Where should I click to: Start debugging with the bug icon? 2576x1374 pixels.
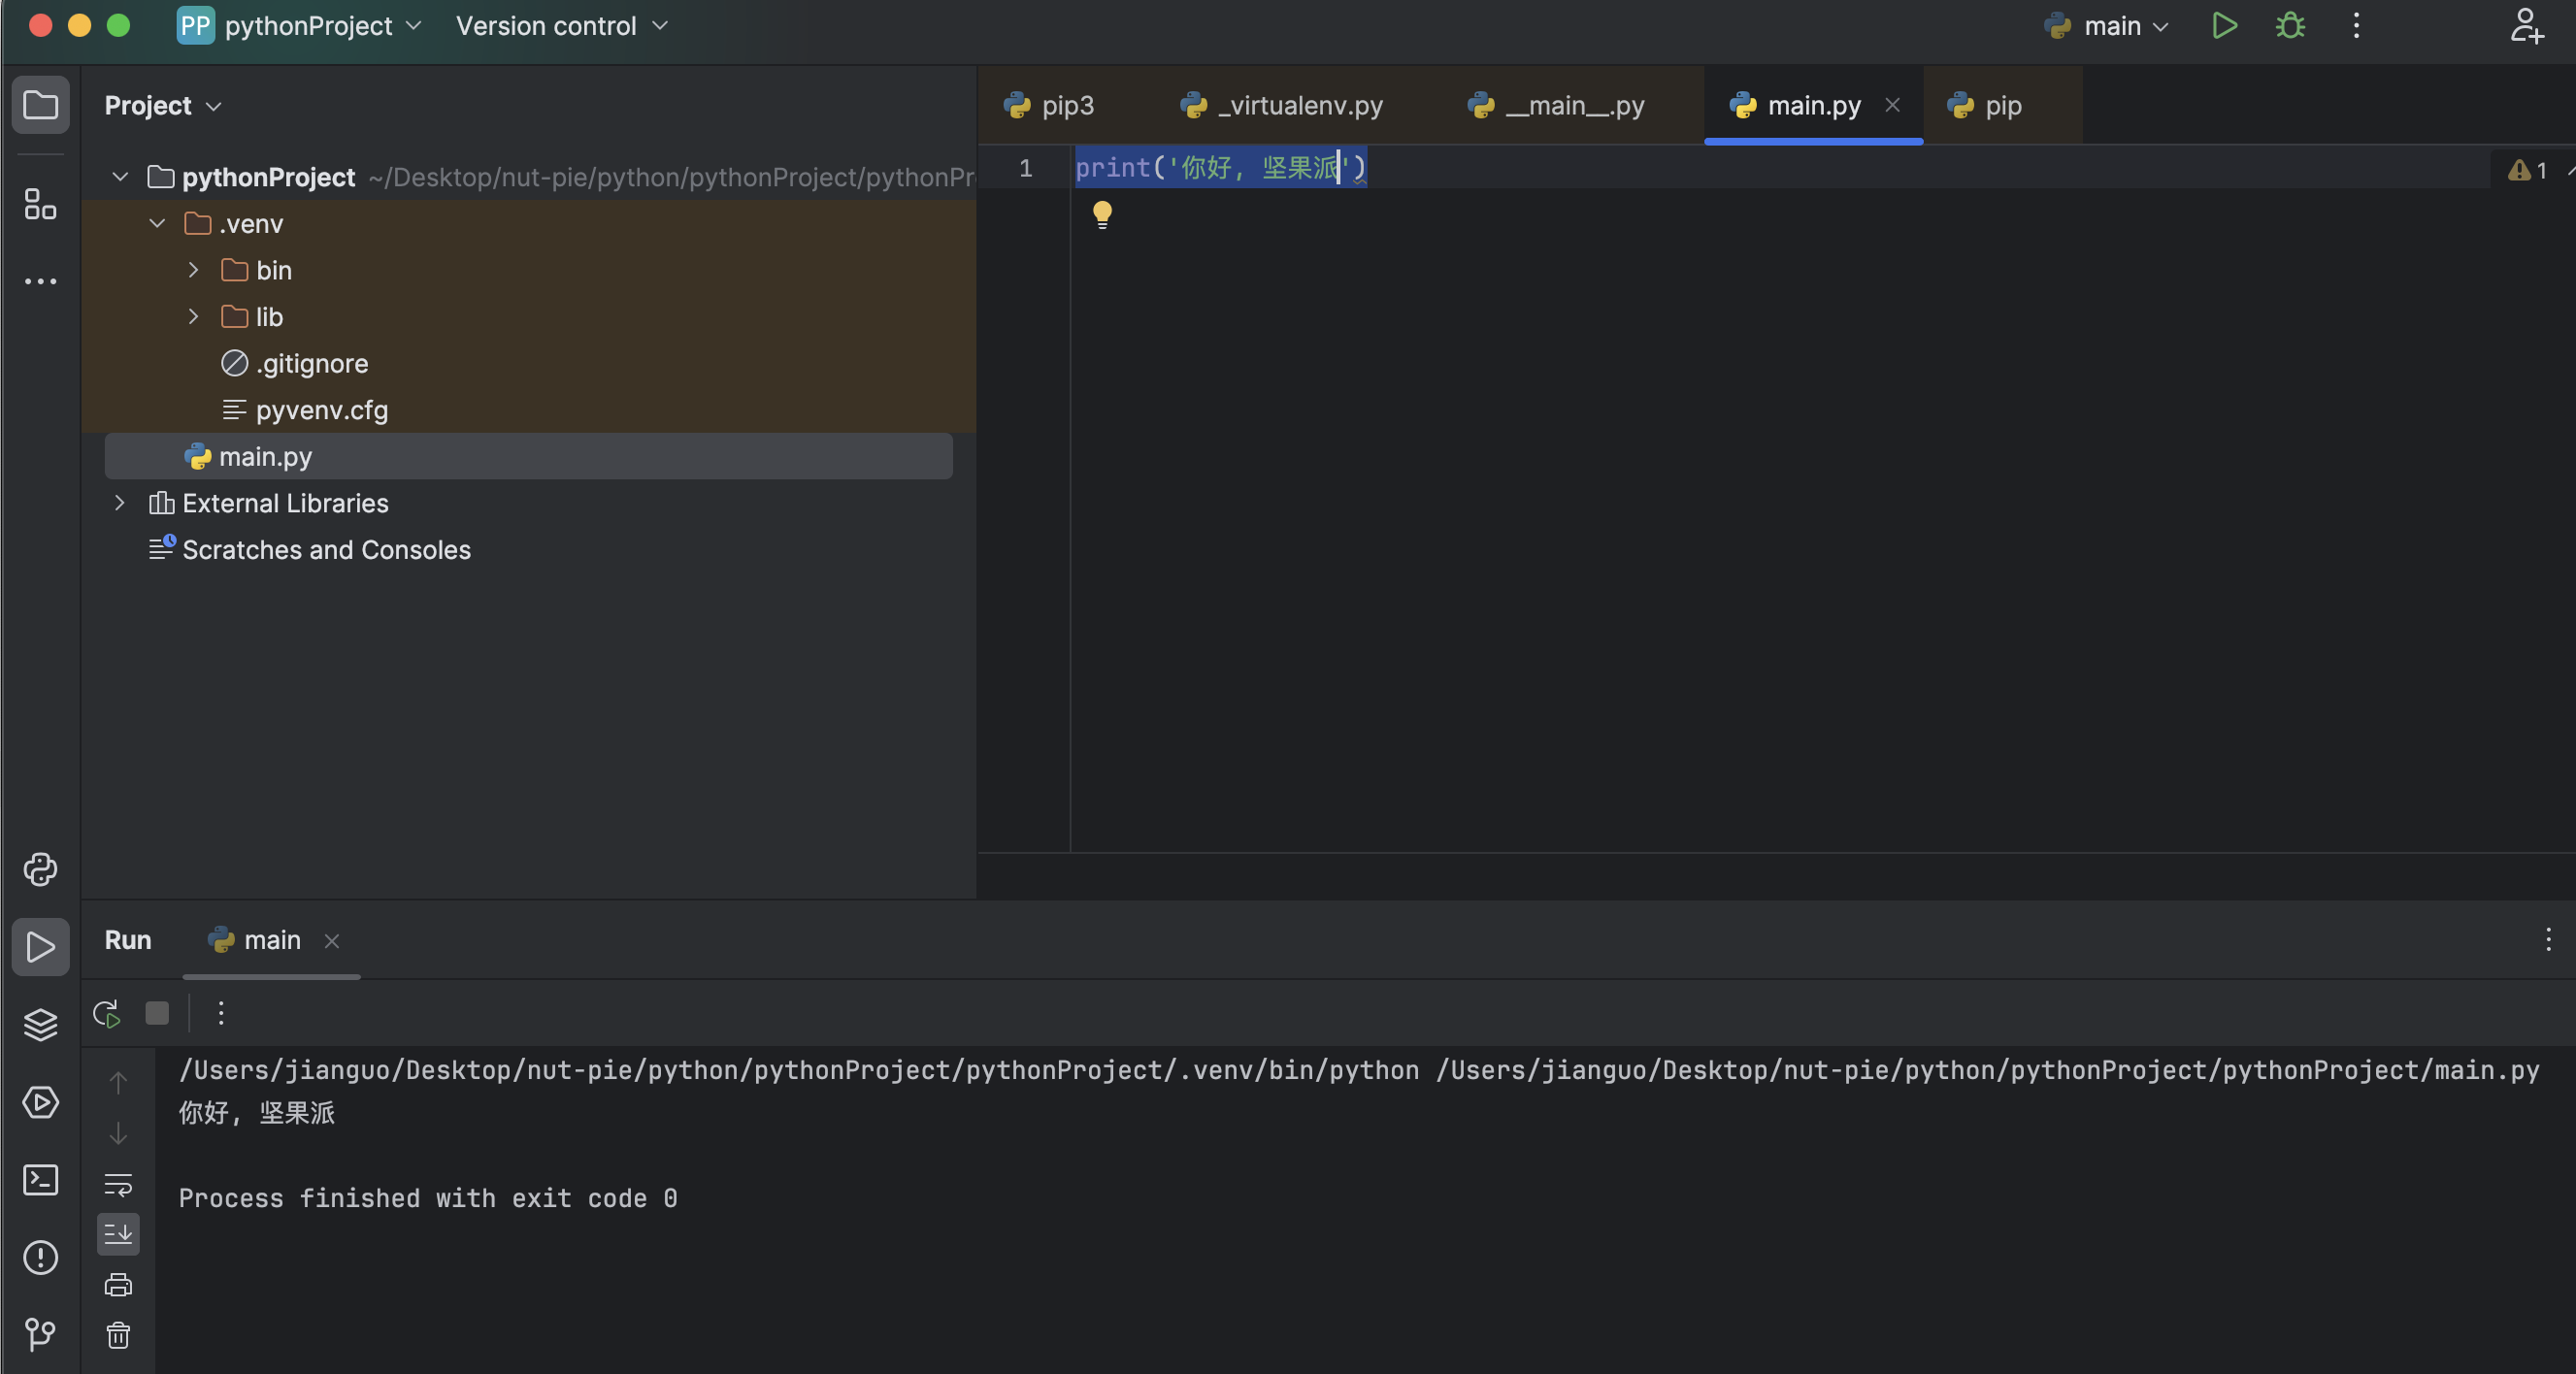point(2290,26)
